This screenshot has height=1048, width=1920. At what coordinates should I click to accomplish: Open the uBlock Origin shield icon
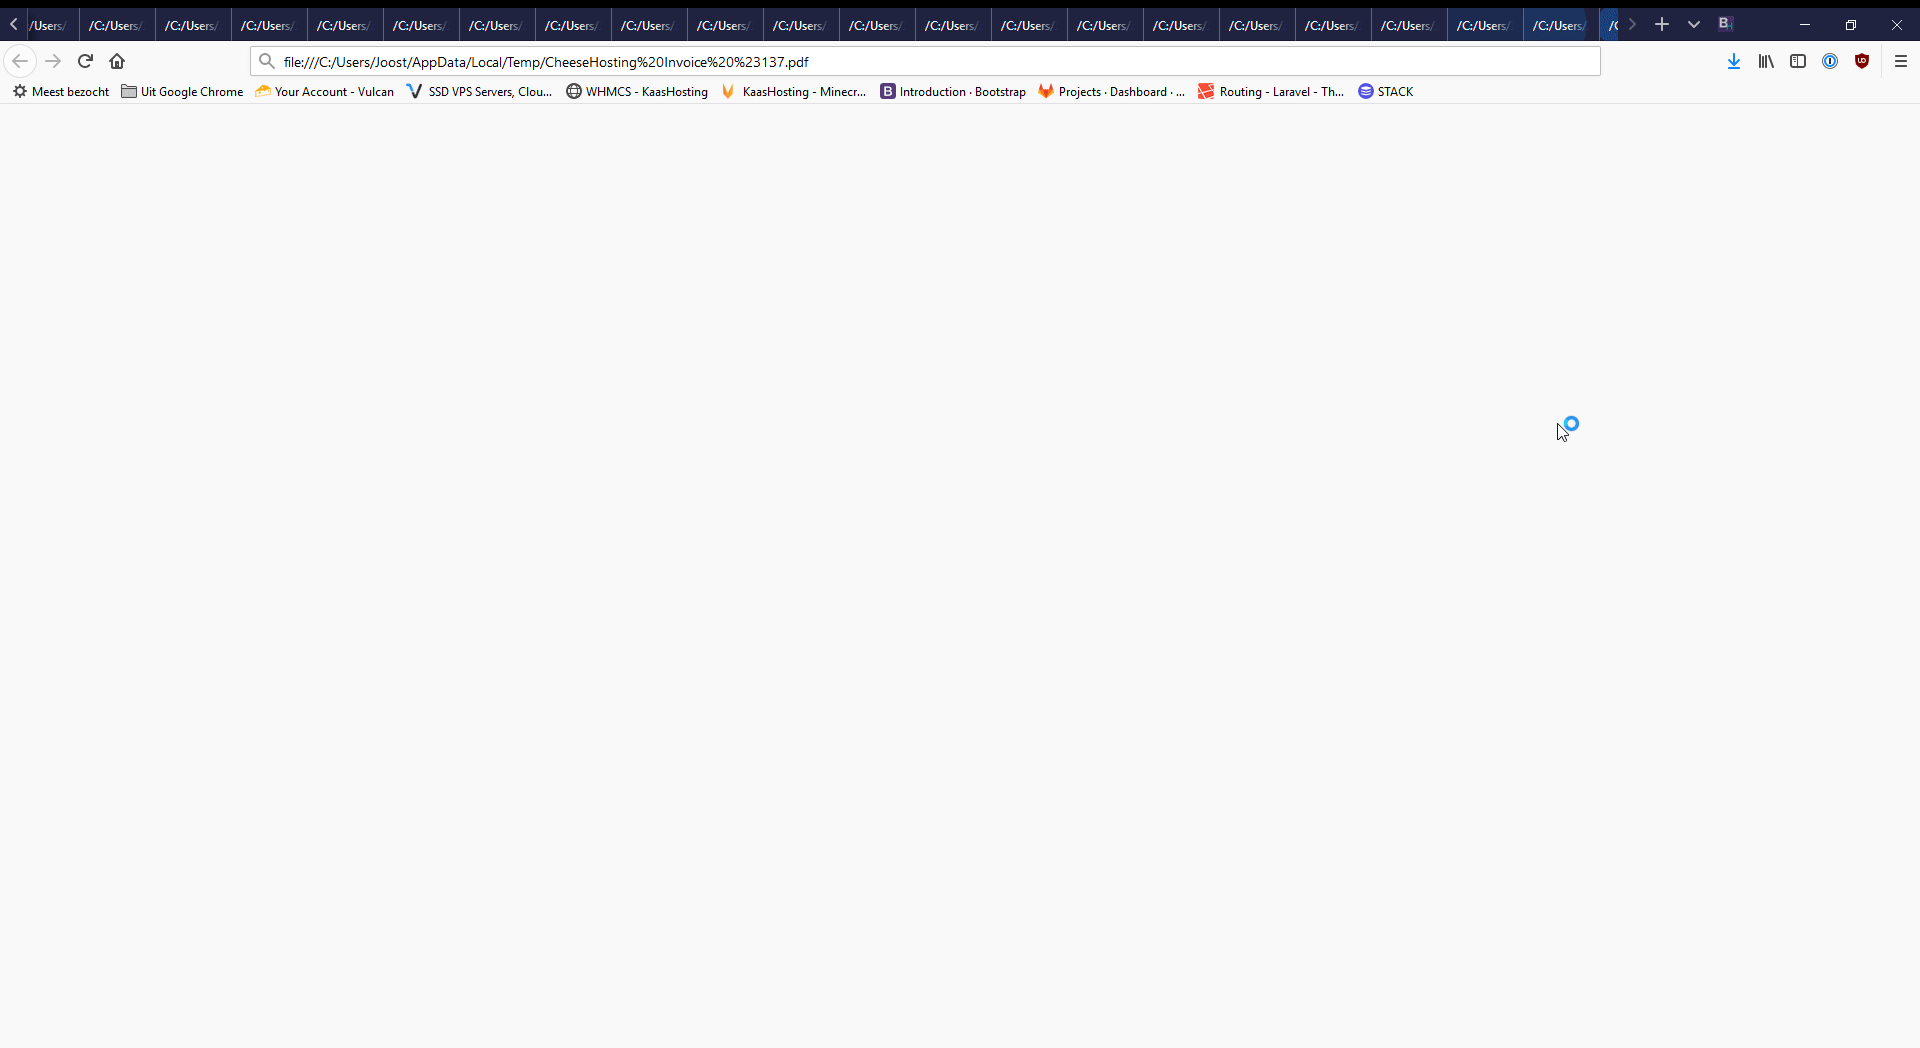pyautogui.click(x=1862, y=61)
